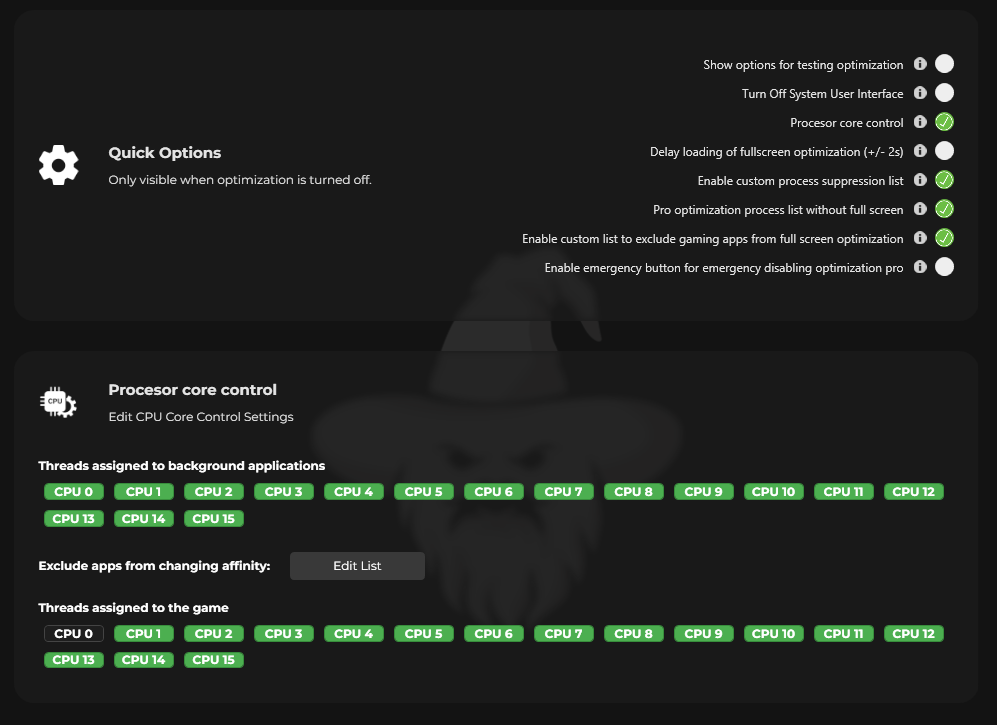The width and height of the screenshot is (997, 725).
Task: Click the Quick Options gear icon
Action: (x=58, y=164)
